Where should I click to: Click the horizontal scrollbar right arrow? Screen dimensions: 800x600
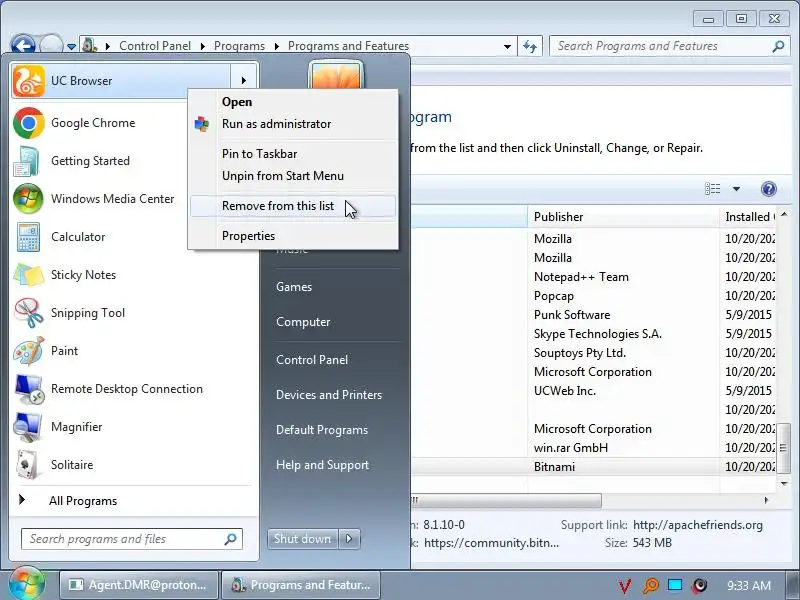tap(766, 501)
